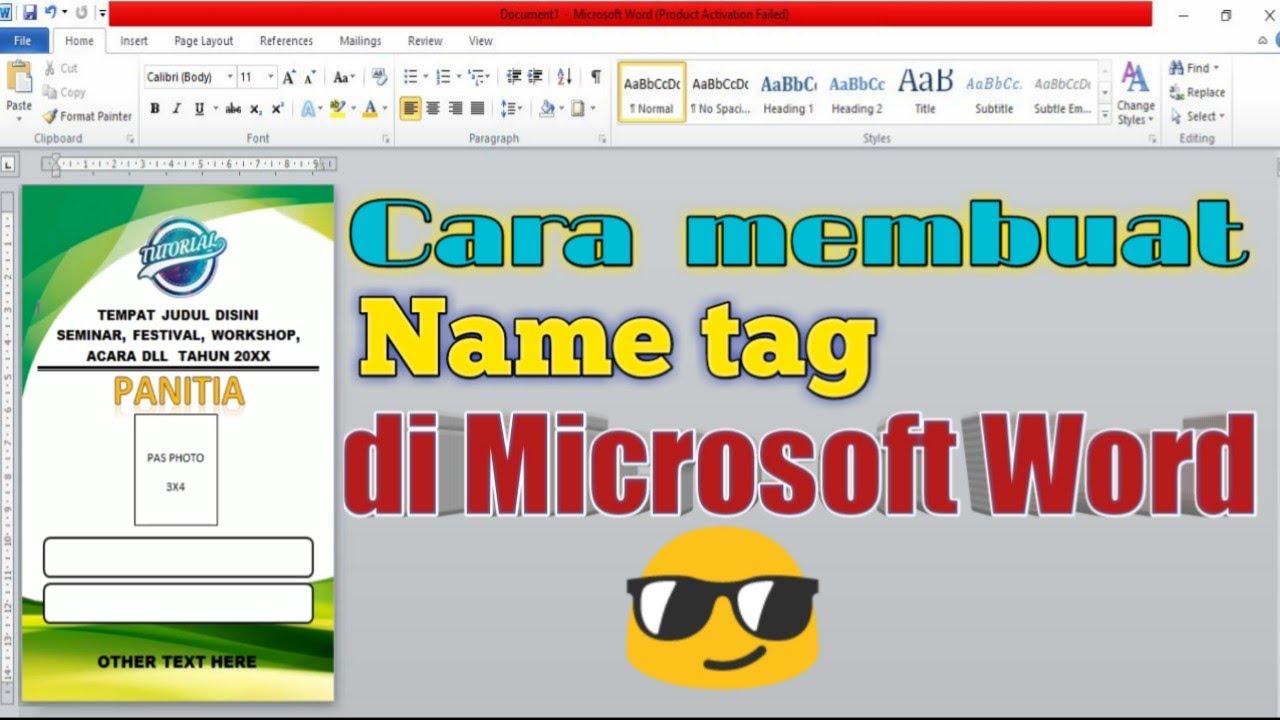The image size is (1280, 720).
Task: Sort the selected text
Action: [x=564, y=77]
